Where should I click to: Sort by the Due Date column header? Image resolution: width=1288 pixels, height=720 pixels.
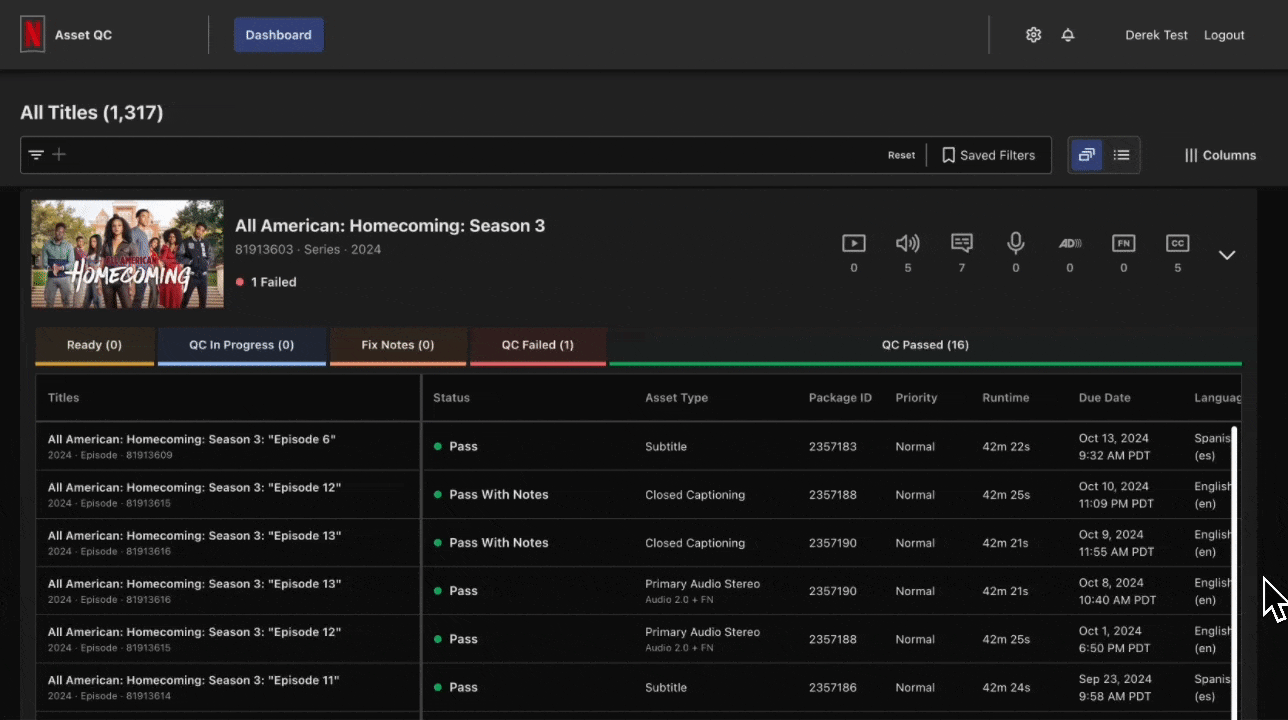point(1104,398)
